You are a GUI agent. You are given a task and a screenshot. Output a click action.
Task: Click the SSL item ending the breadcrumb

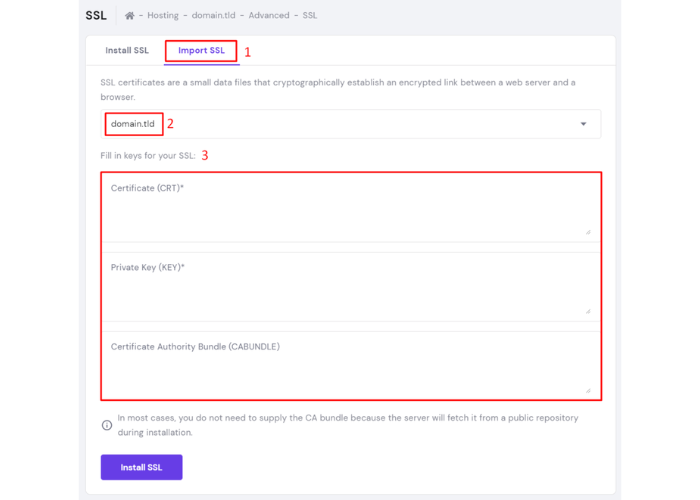coord(311,16)
